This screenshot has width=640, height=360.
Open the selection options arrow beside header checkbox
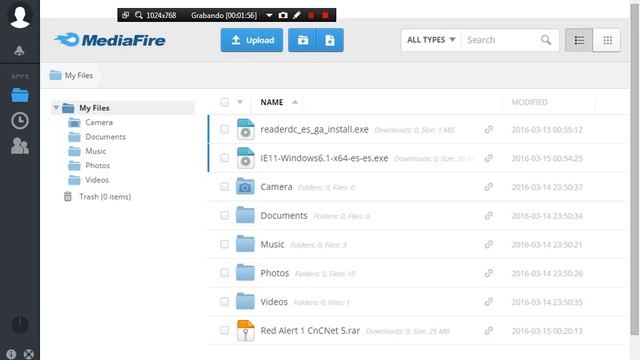click(240, 102)
